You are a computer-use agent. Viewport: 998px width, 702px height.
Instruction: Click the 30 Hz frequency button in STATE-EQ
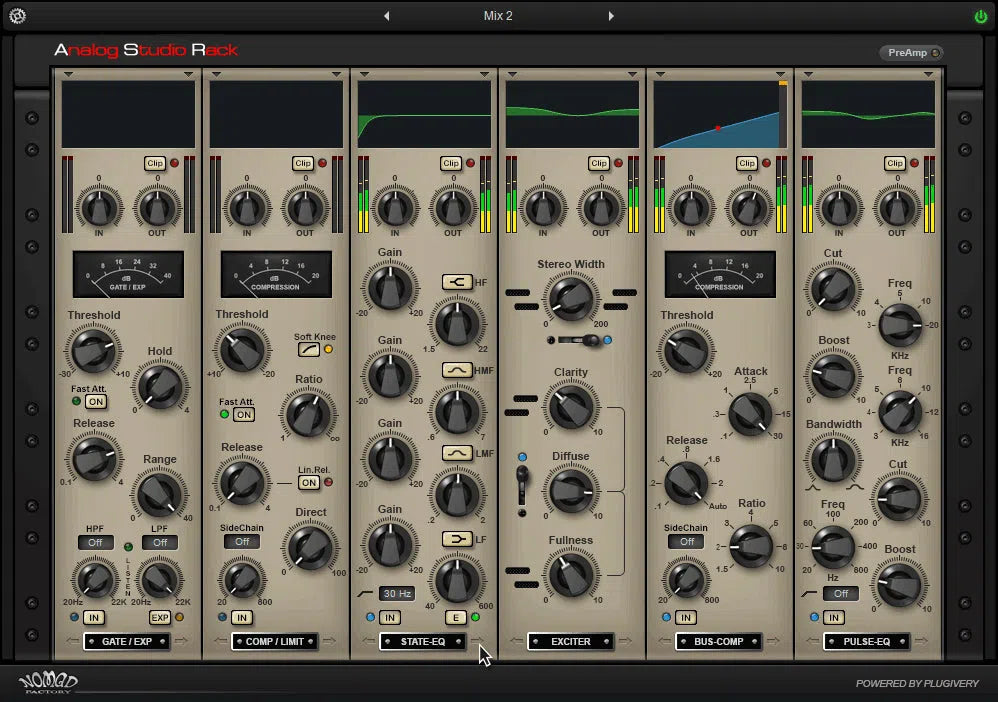click(x=397, y=594)
